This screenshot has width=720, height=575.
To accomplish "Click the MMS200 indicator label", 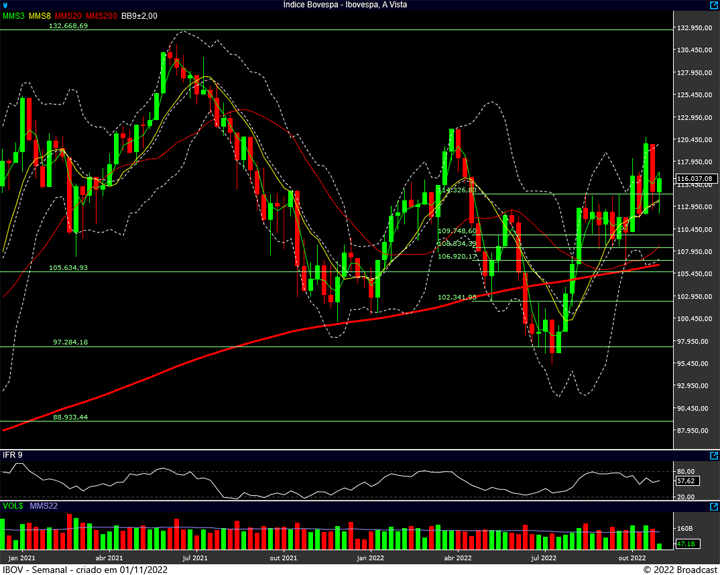I will (101, 16).
